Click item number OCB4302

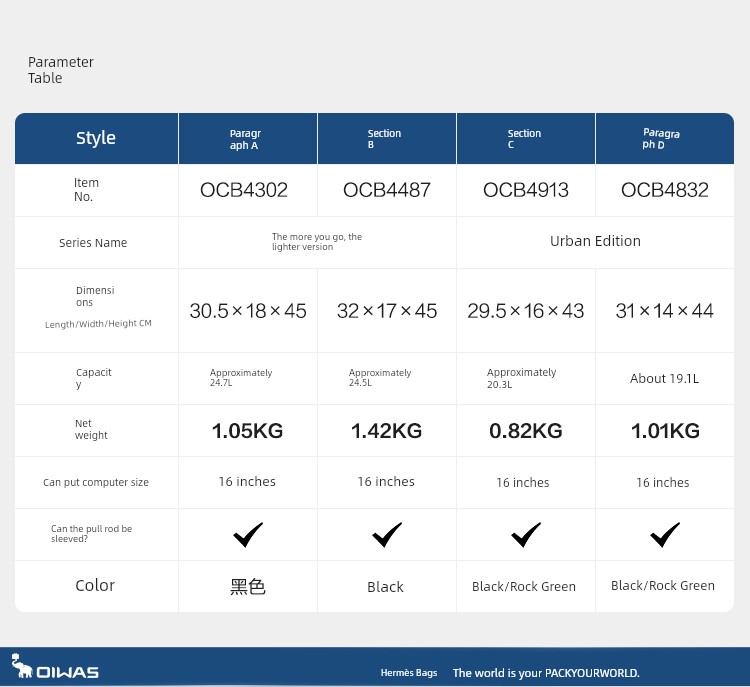pos(245,190)
